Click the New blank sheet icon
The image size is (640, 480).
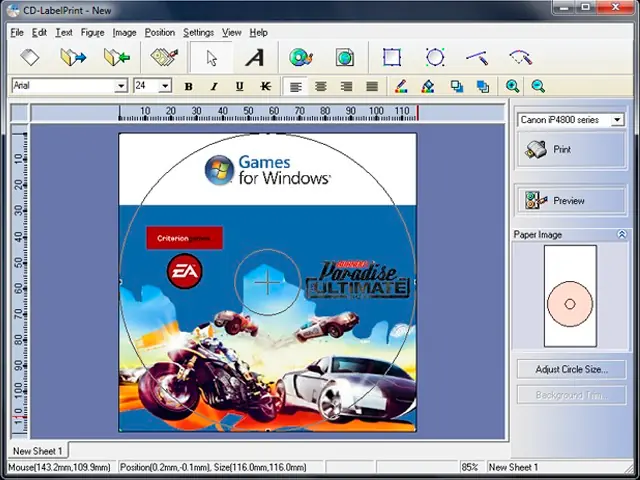click(x=30, y=57)
